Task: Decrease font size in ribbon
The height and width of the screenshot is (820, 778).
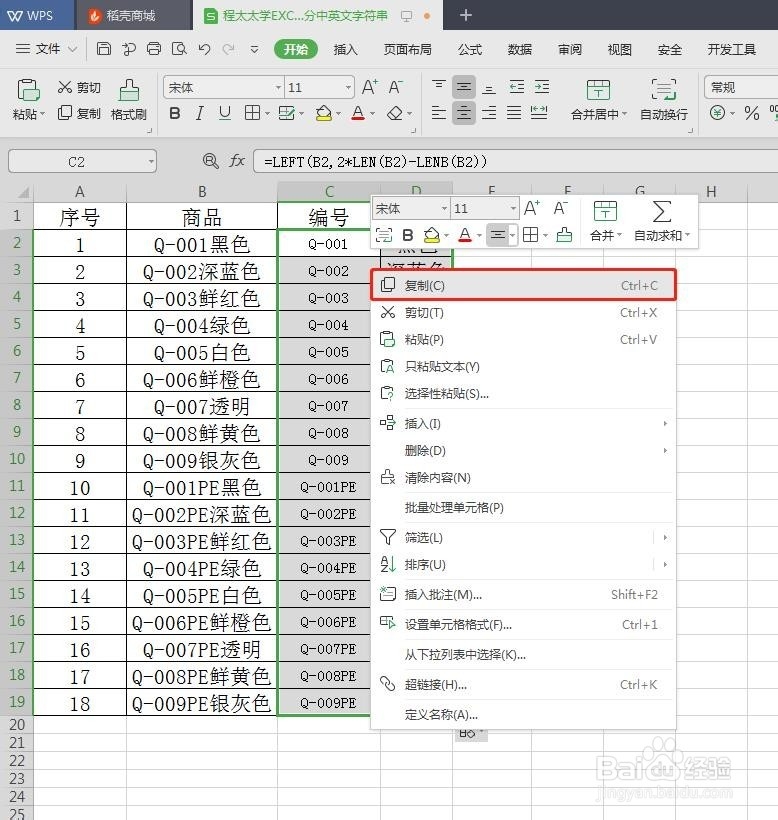Action: tap(396, 87)
